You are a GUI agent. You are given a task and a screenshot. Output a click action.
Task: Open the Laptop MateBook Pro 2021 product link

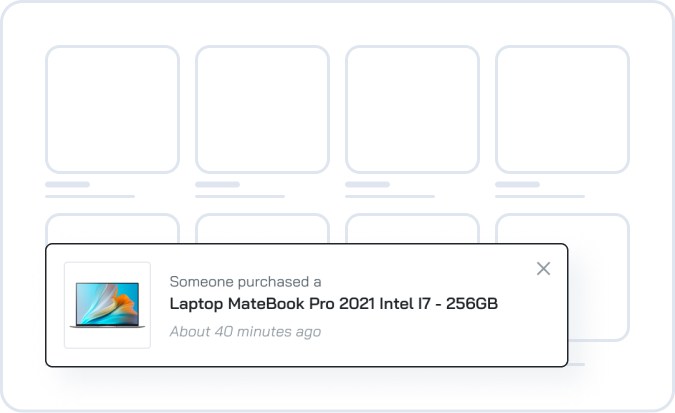334,304
